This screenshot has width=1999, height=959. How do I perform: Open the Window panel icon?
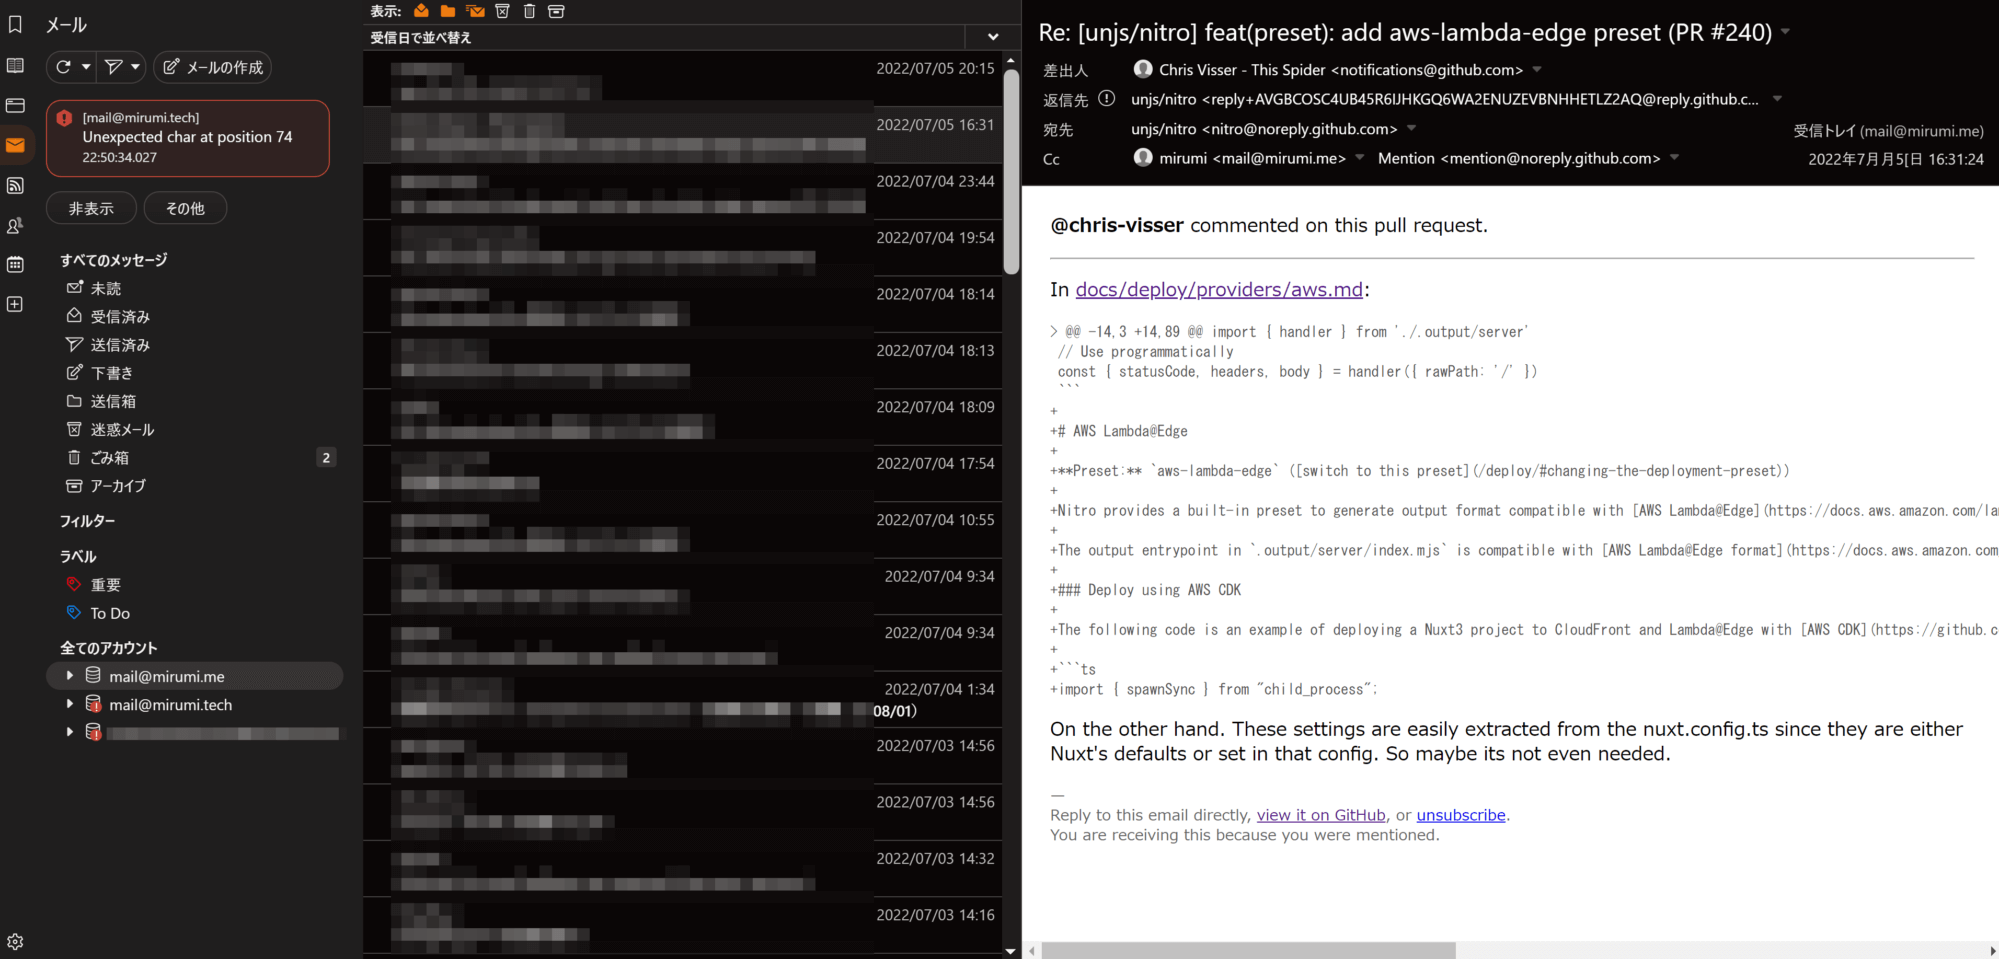click(15, 105)
